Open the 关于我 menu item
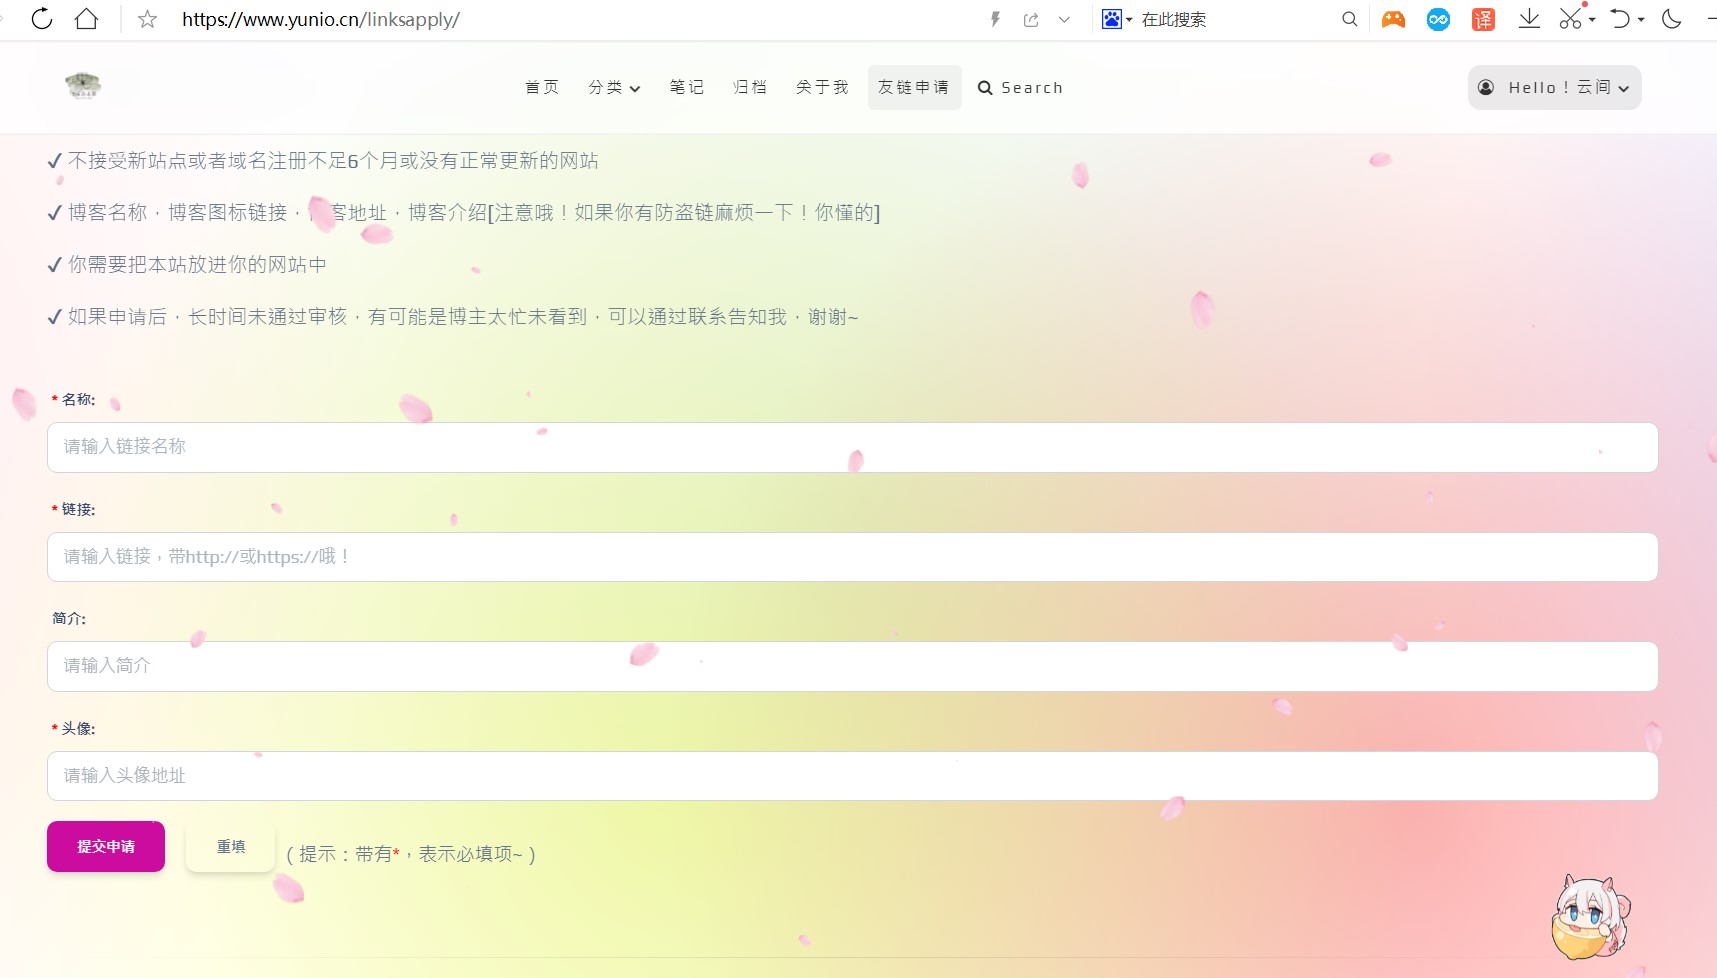The image size is (1717, 978). pyautogui.click(x=822, y=88)
